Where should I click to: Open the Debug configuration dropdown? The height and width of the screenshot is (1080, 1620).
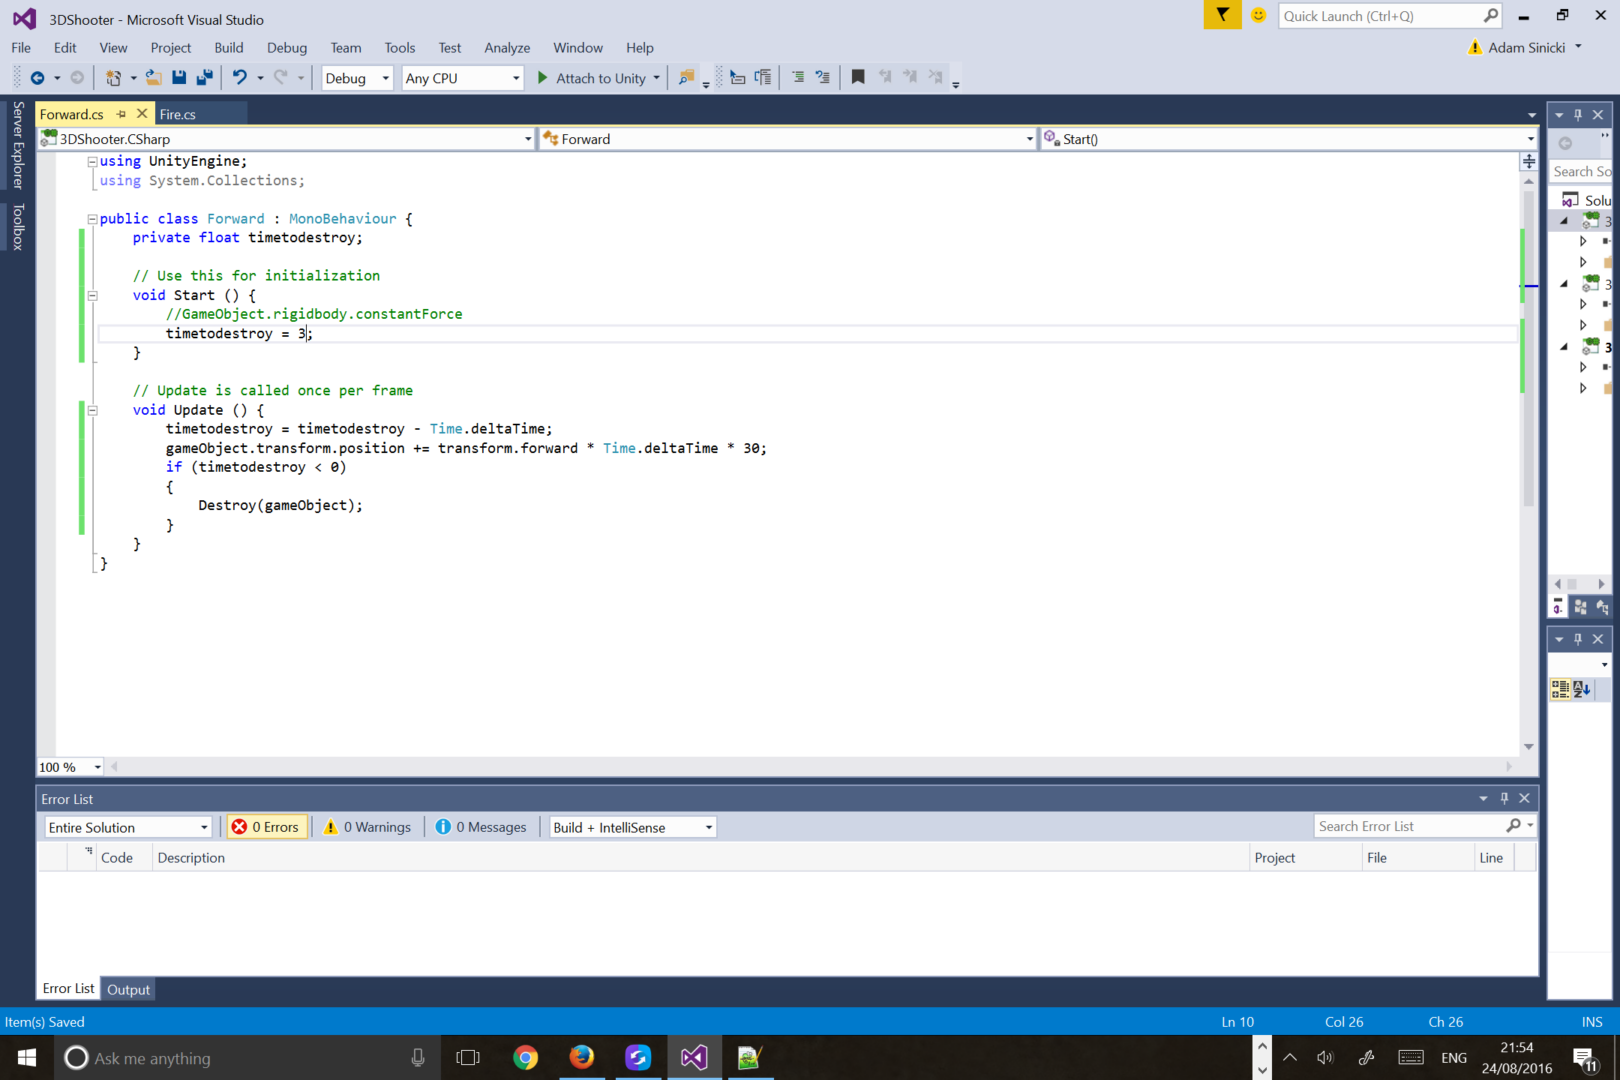tap(357, 78)
